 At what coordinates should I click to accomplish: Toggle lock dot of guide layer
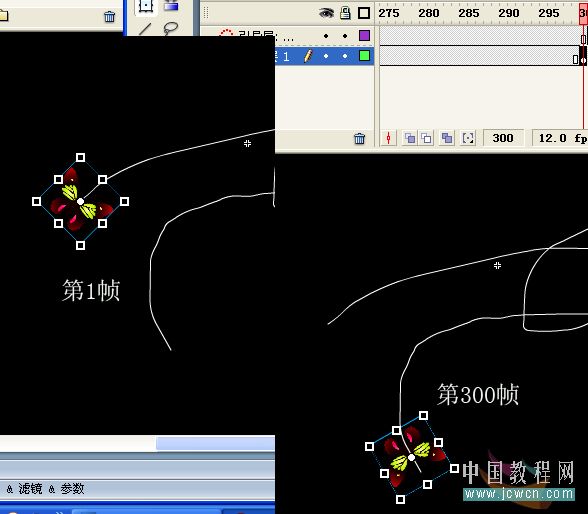(x=345, y=36)
